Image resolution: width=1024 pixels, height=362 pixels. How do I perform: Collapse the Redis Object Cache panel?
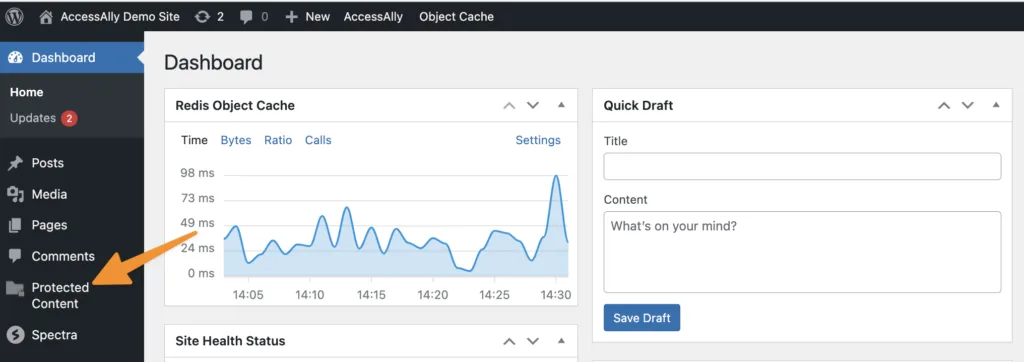pyautogui.click(x=561, y=105)
